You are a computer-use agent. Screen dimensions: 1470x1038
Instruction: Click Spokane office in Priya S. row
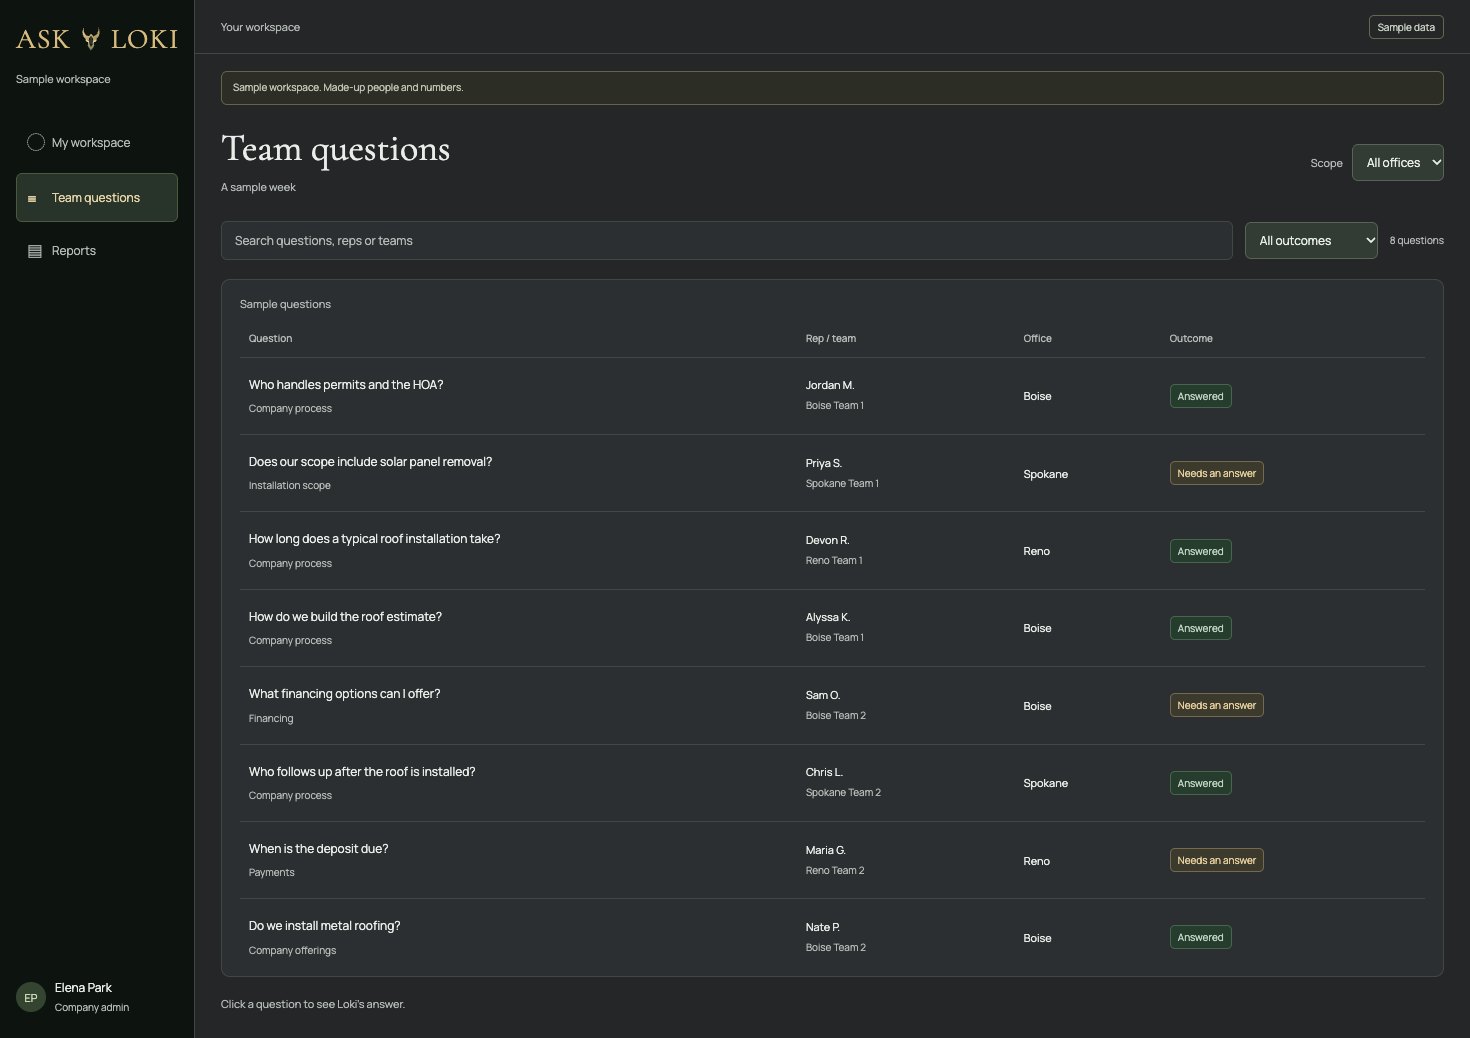1045,474
